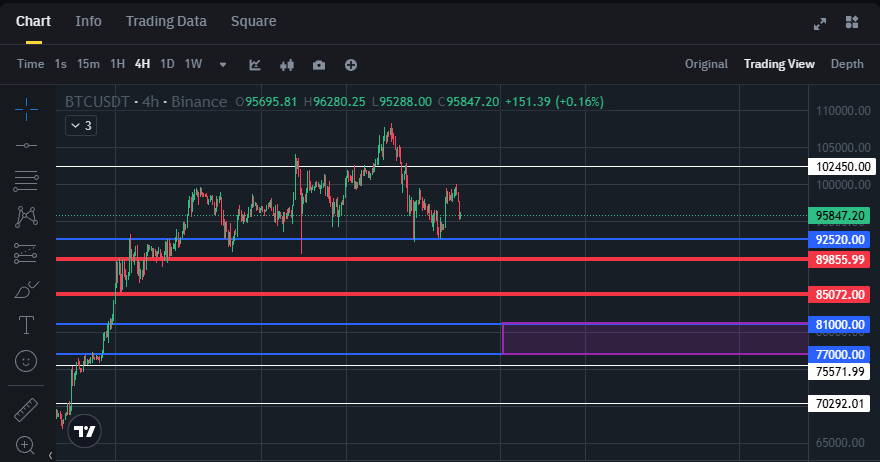
Task: Take chart snapshot with camera icon
Action: point(319,65)
